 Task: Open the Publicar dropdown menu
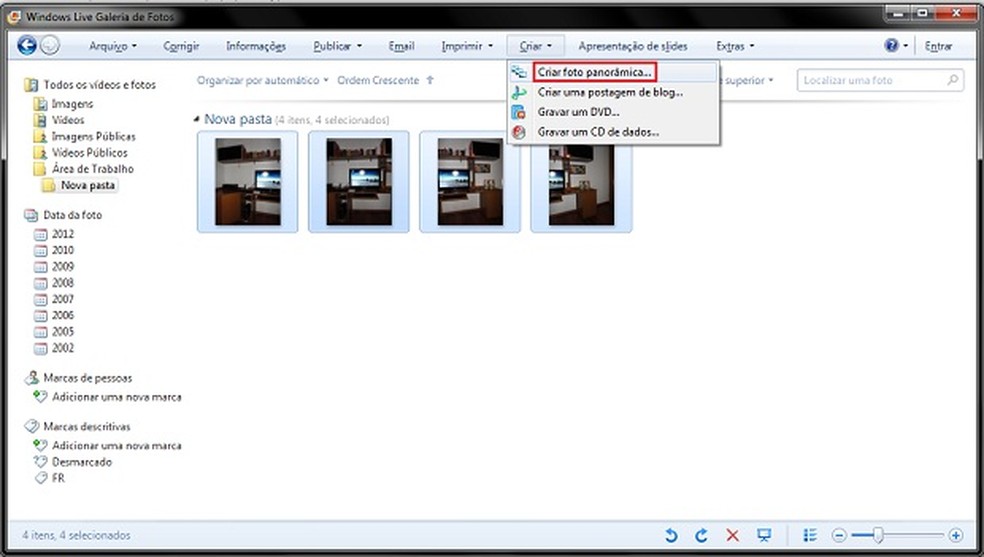coord(338,46)
